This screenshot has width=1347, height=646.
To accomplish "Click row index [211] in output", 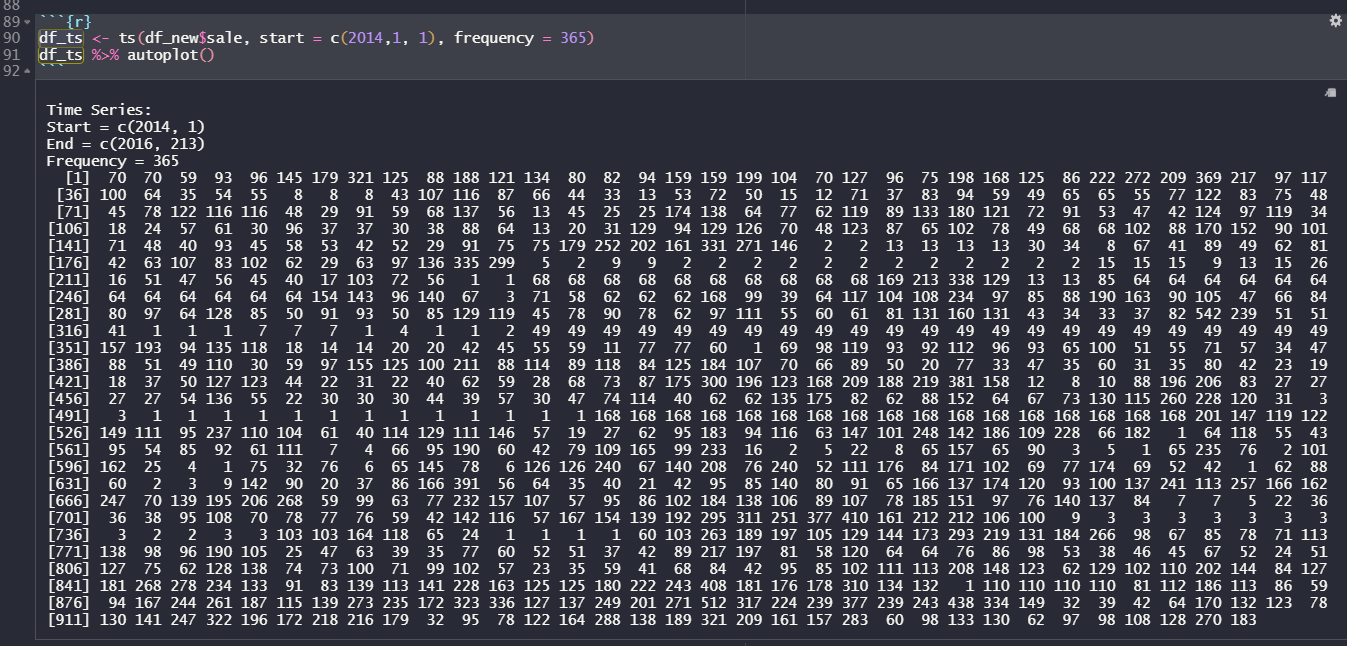I will (x=68, y=279).
